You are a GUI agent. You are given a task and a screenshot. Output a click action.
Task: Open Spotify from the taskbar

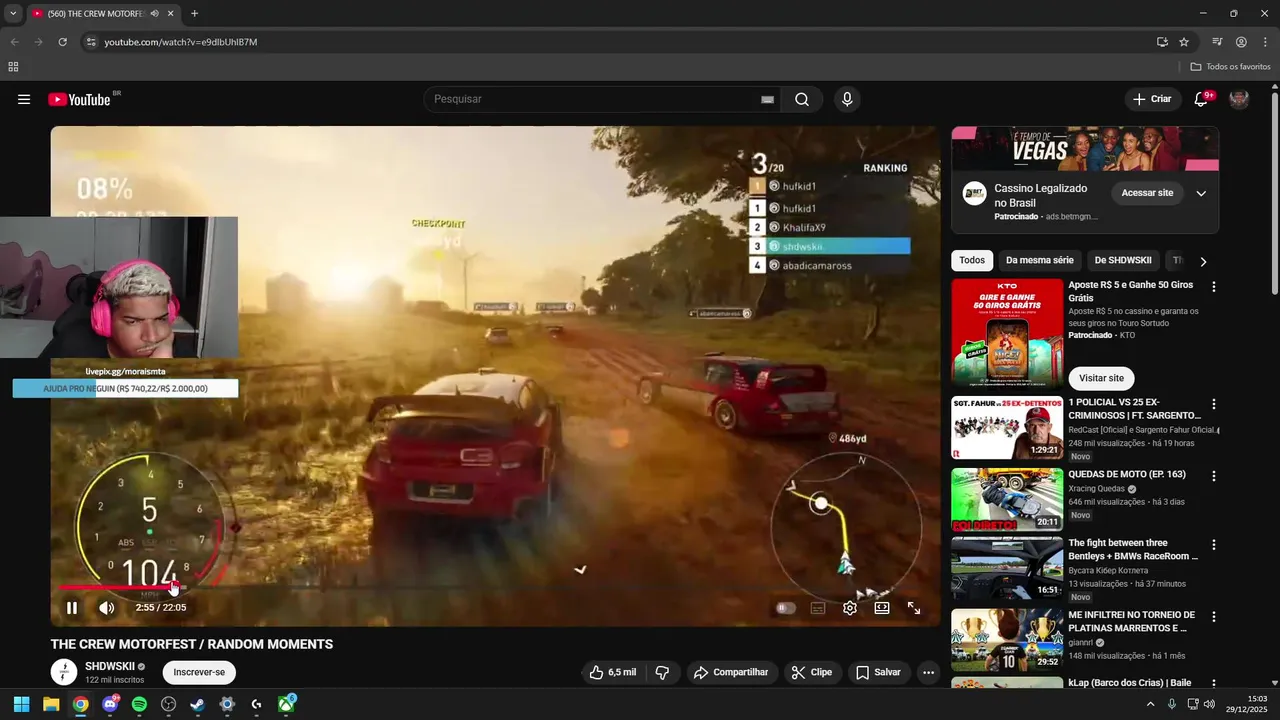click(x=139, y=704)
